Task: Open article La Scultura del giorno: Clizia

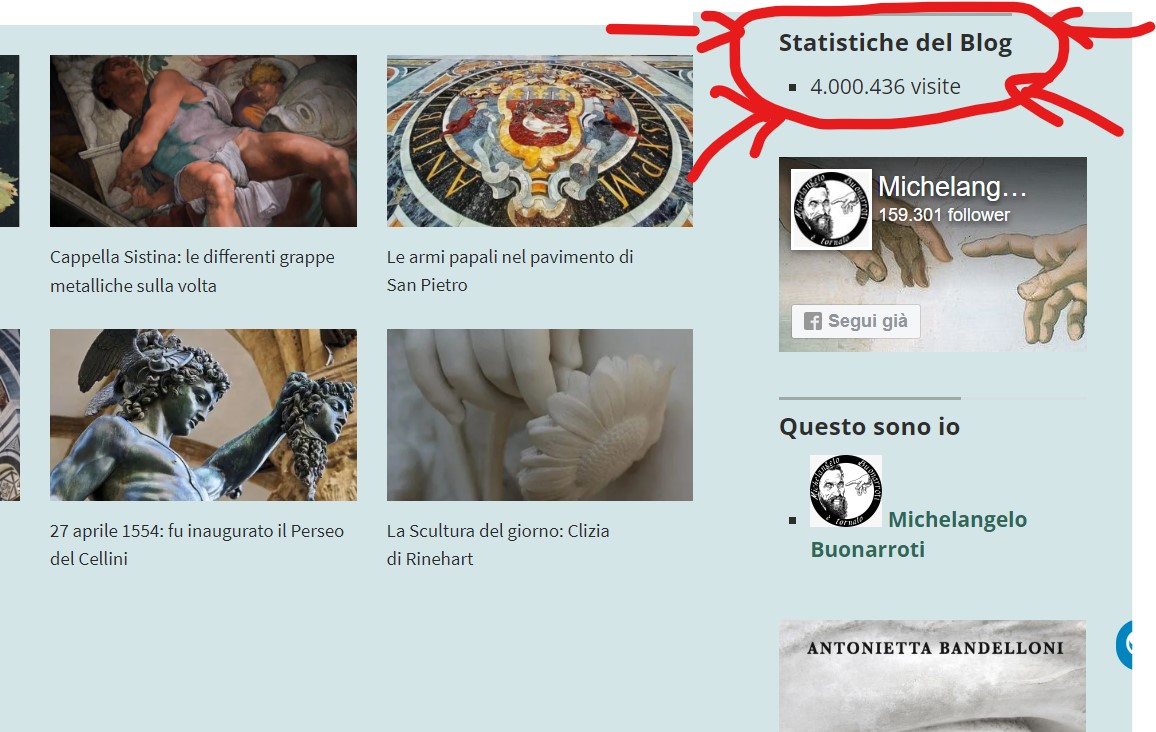Action: coord(498,545)
